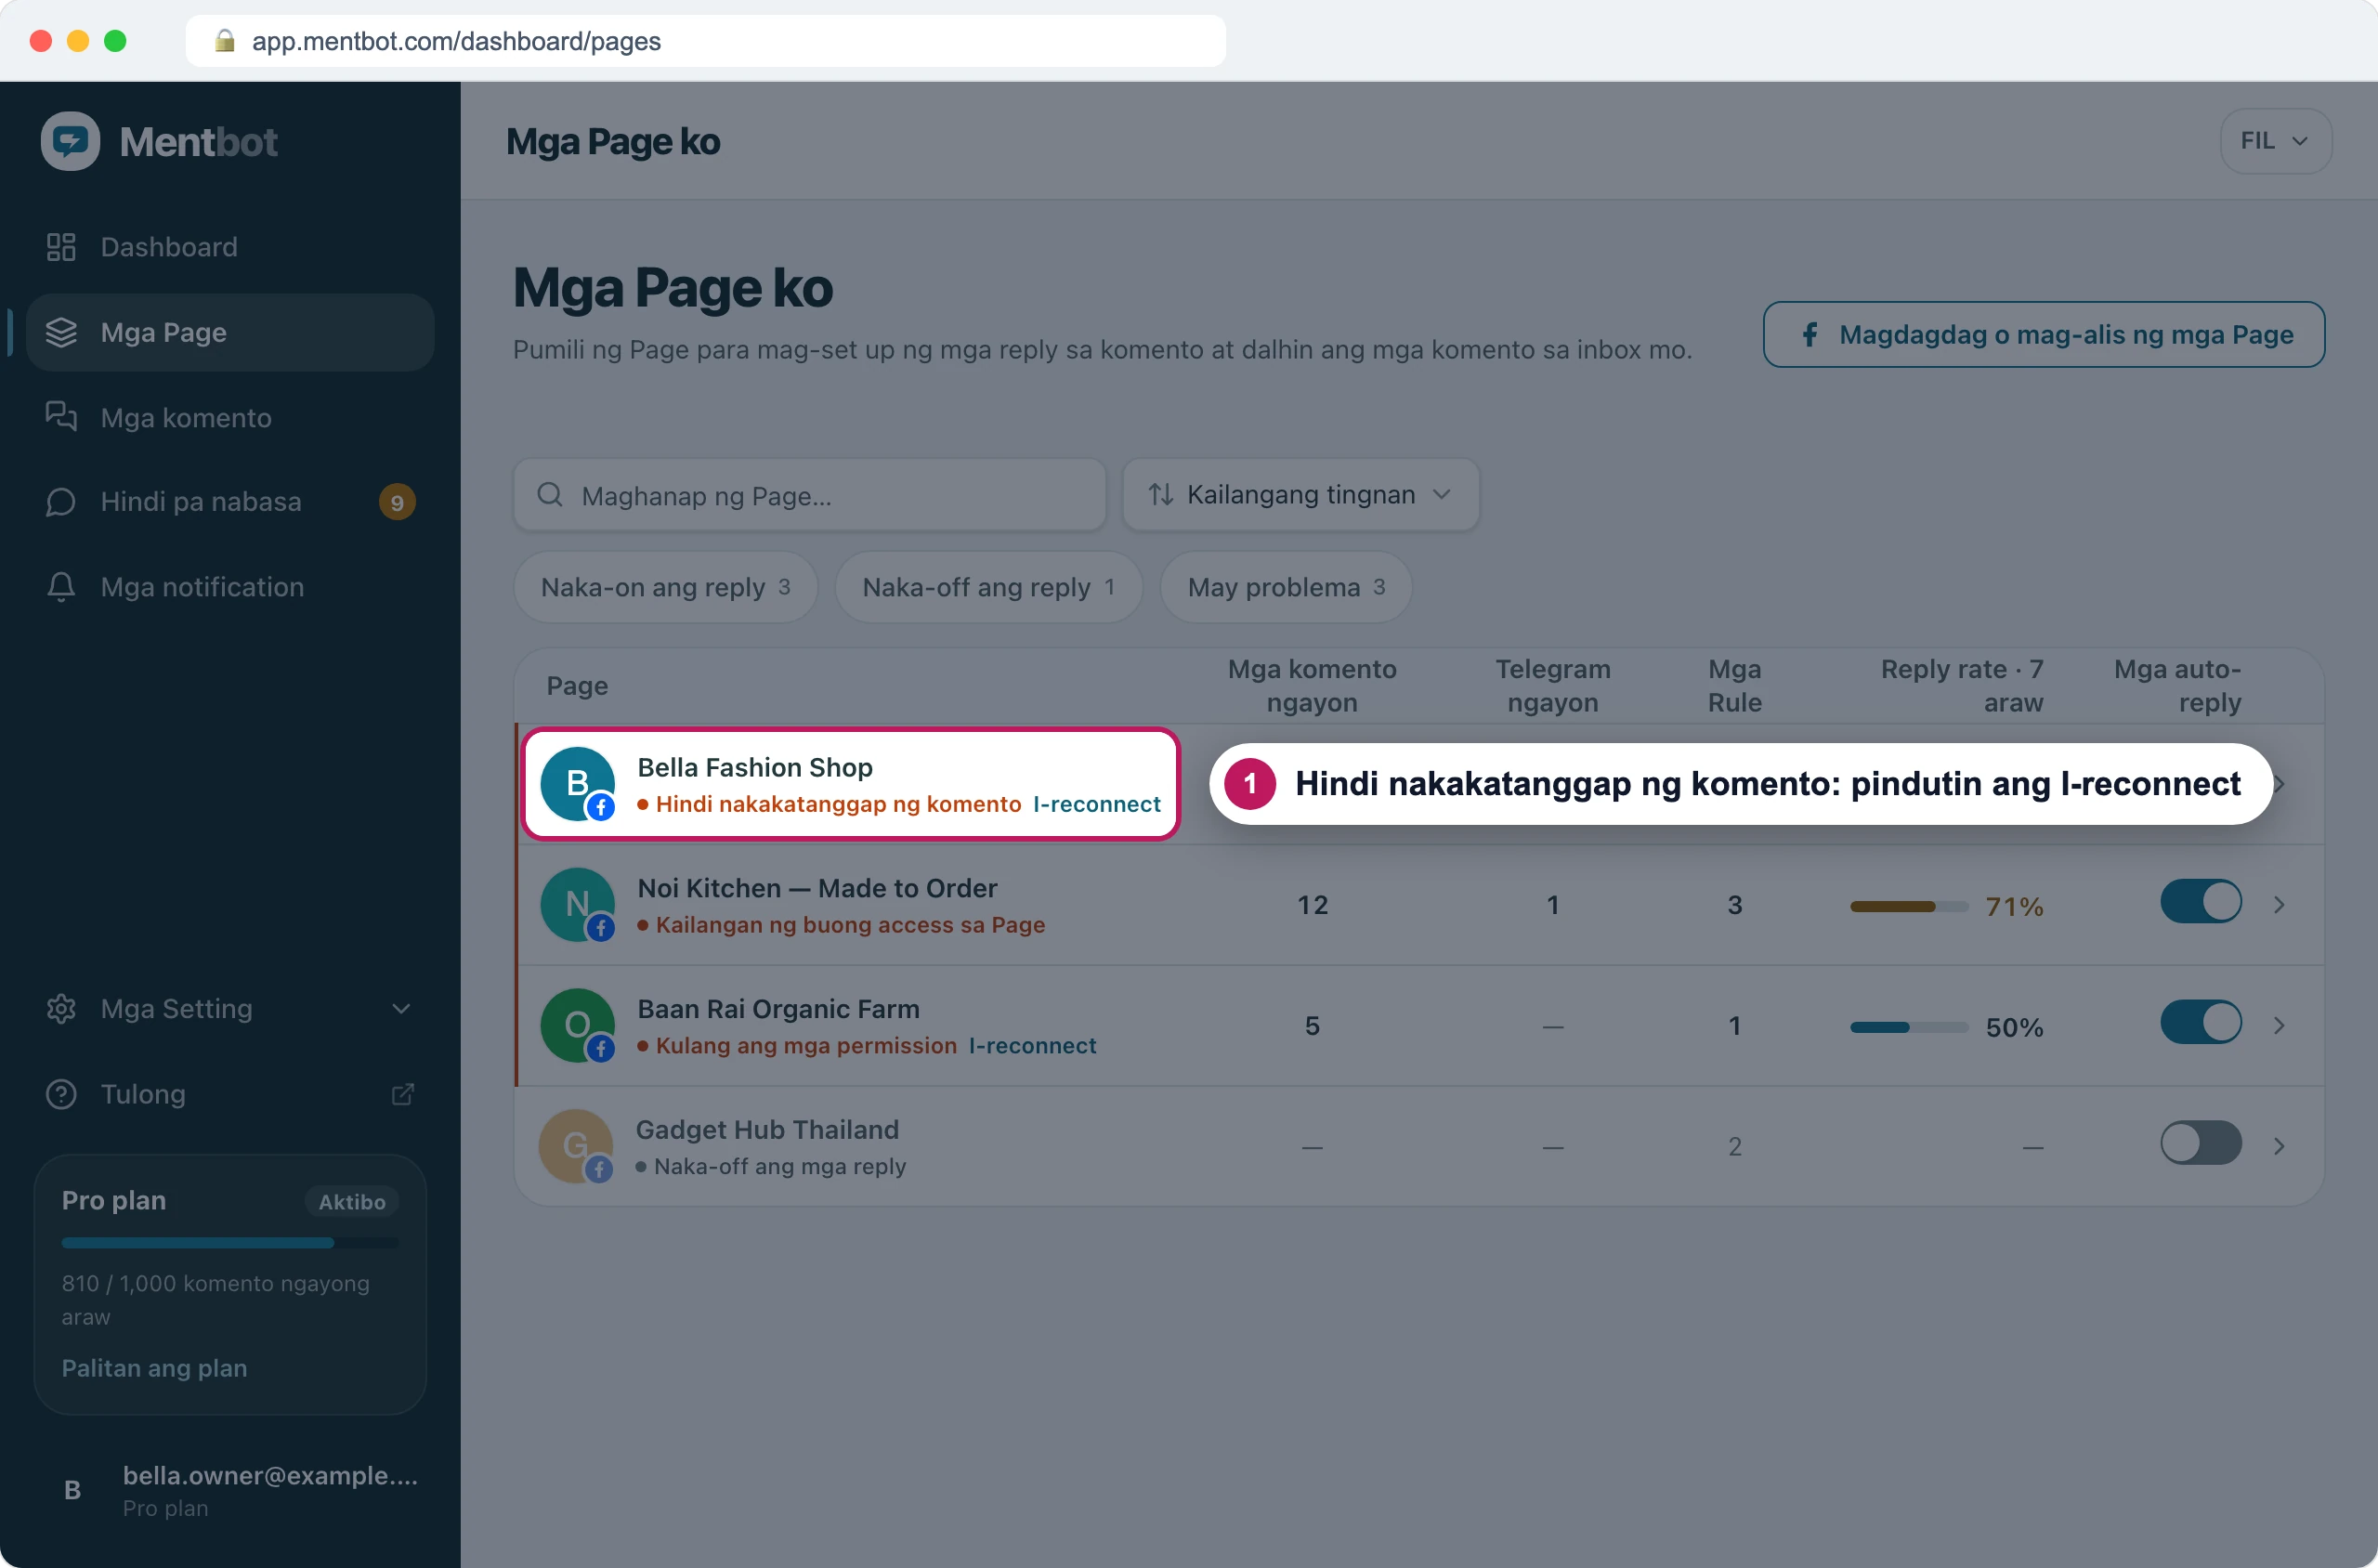Click Magdagdag o mag-alis ng mga Page
This screenshot has height=1568, width=2378.
pos(2043,334)
